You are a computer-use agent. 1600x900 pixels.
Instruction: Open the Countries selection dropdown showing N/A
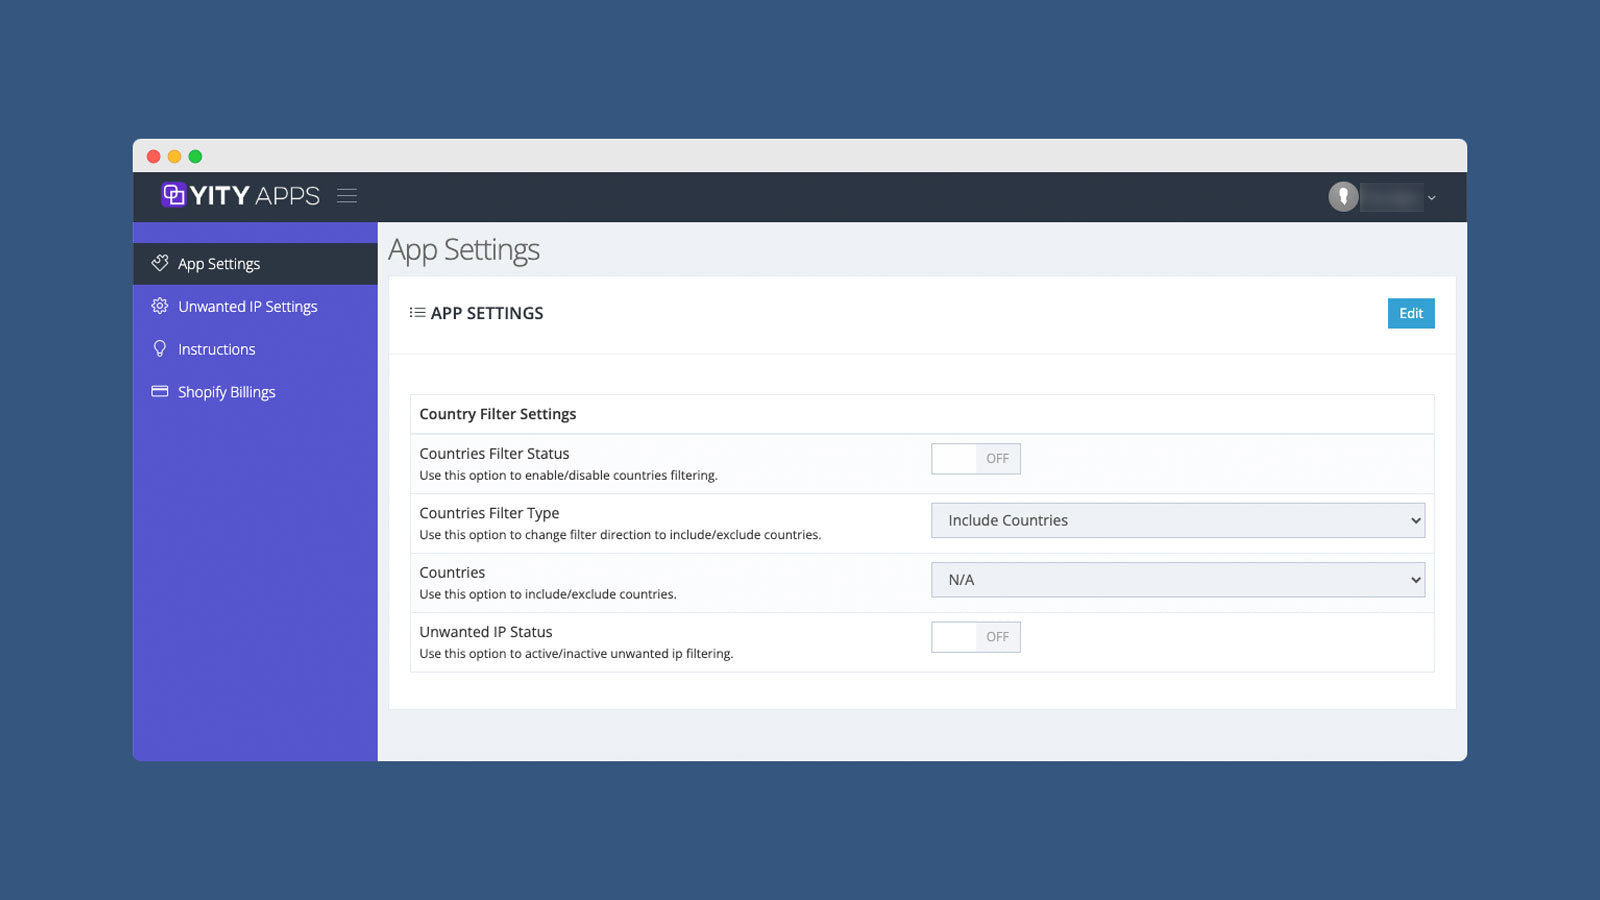point(1178,579)
